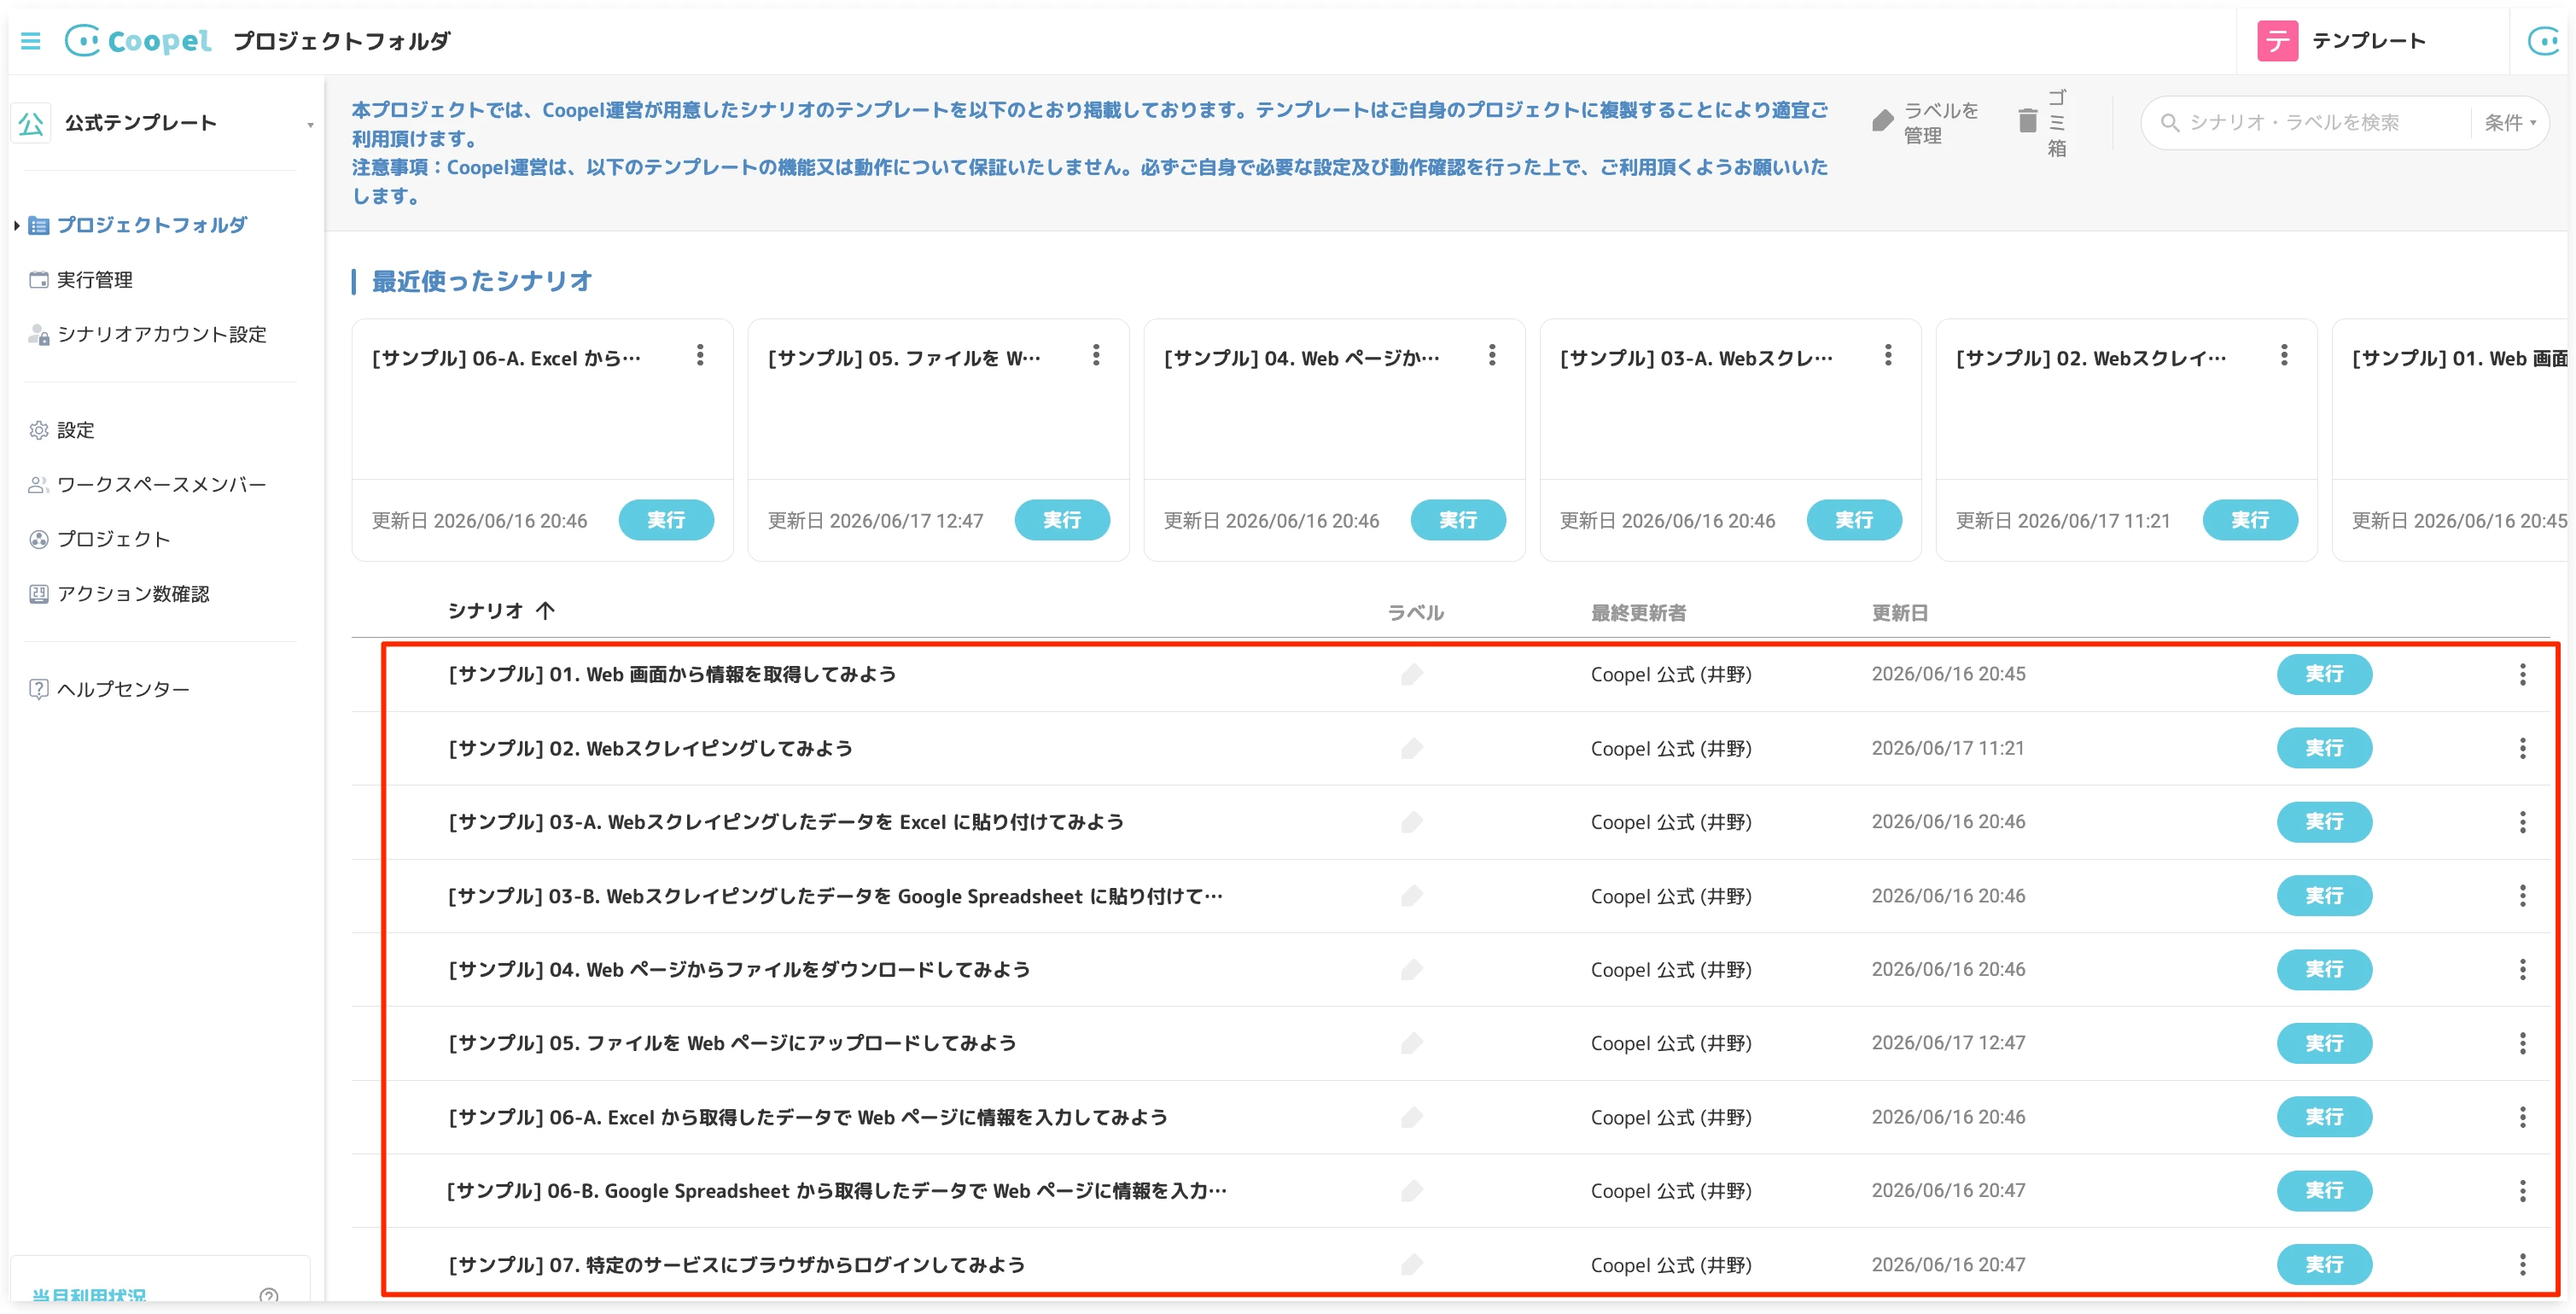Run scenario 01. Web 画面から情報を取得 from list

tap(2324, 675)
